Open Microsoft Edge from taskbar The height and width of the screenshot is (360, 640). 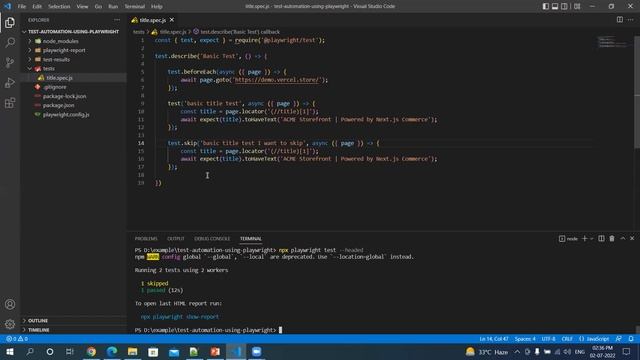[112, 351]
